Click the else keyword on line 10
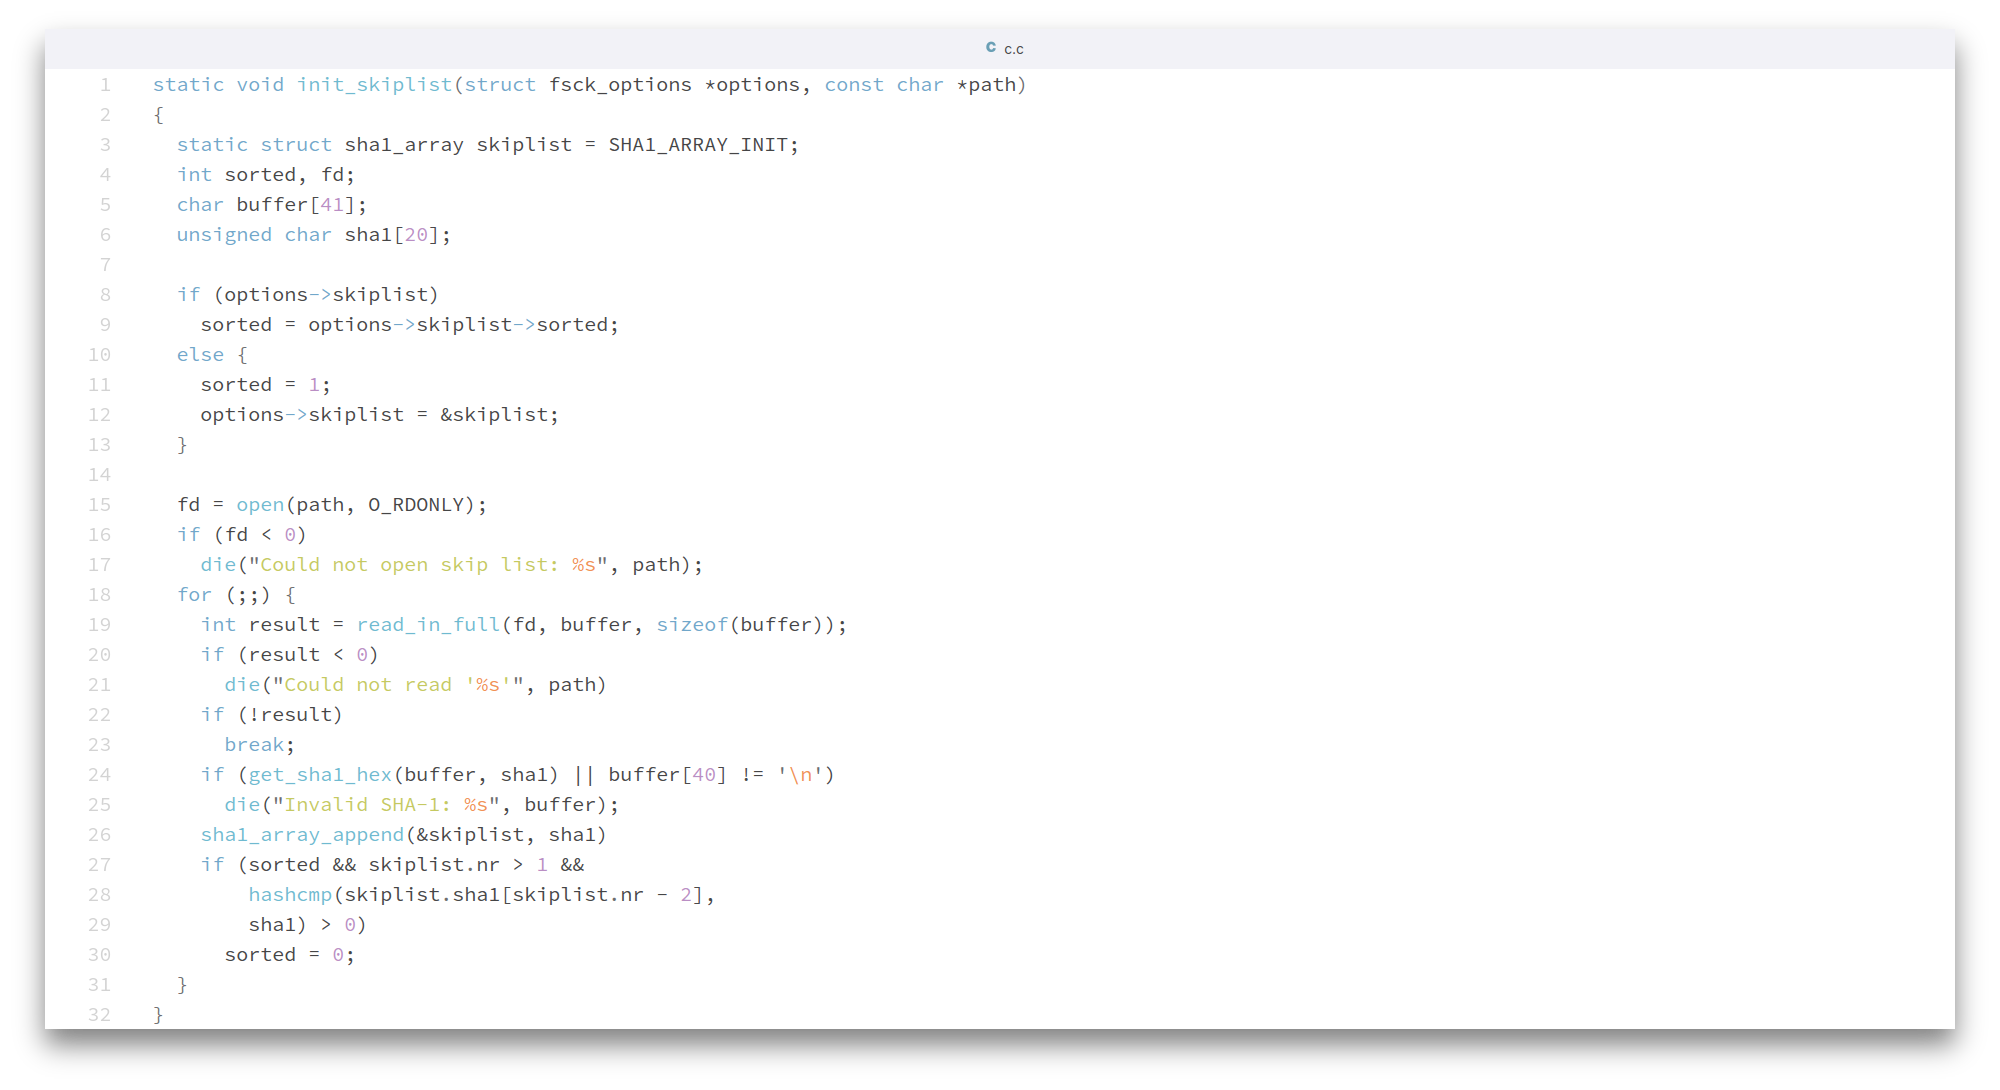Viewport: 2000px width, 1090px height. (x=200, y=355)
